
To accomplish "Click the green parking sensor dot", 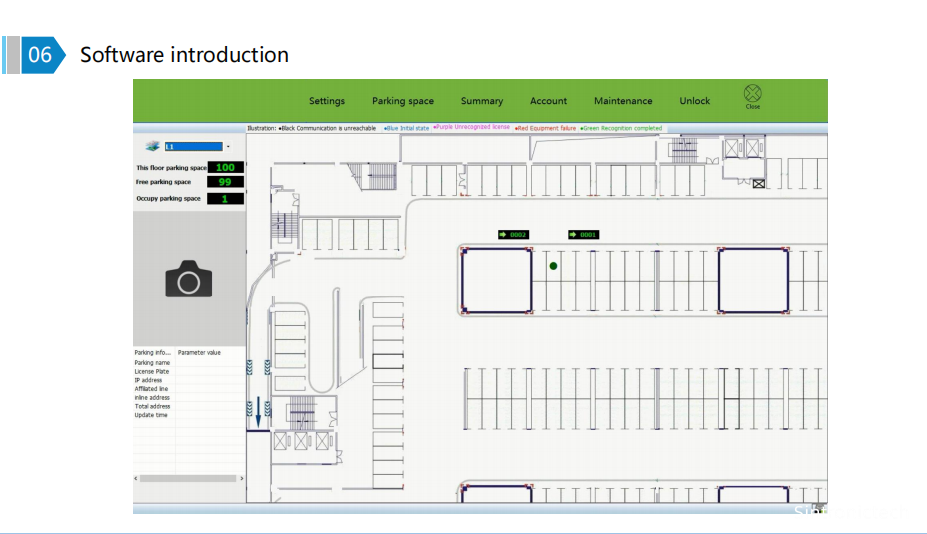I will (553, 266).
